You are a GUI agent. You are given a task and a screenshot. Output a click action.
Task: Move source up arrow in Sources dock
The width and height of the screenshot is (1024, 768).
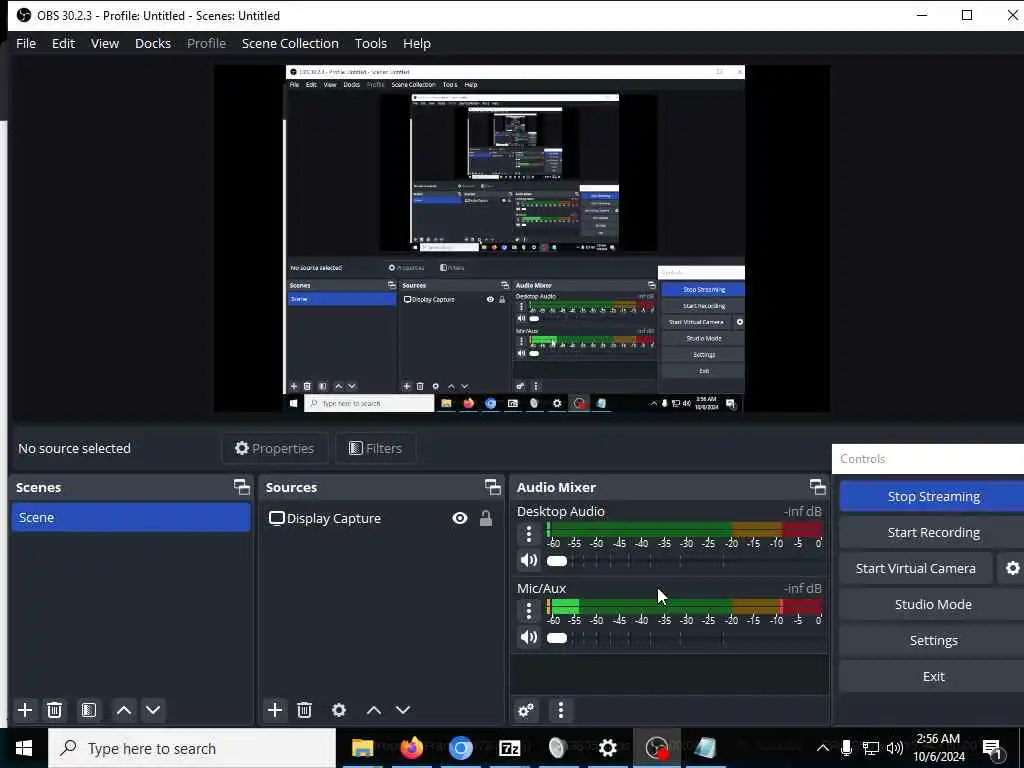coord(374,710)
